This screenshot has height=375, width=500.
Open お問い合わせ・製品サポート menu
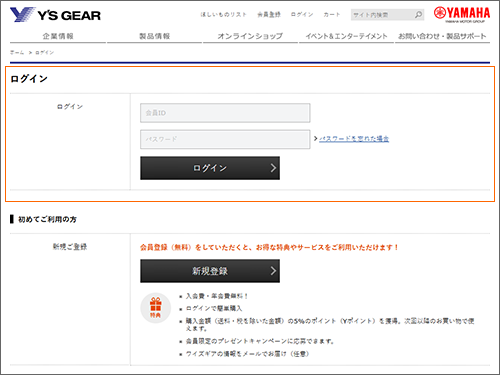(442, 36)
